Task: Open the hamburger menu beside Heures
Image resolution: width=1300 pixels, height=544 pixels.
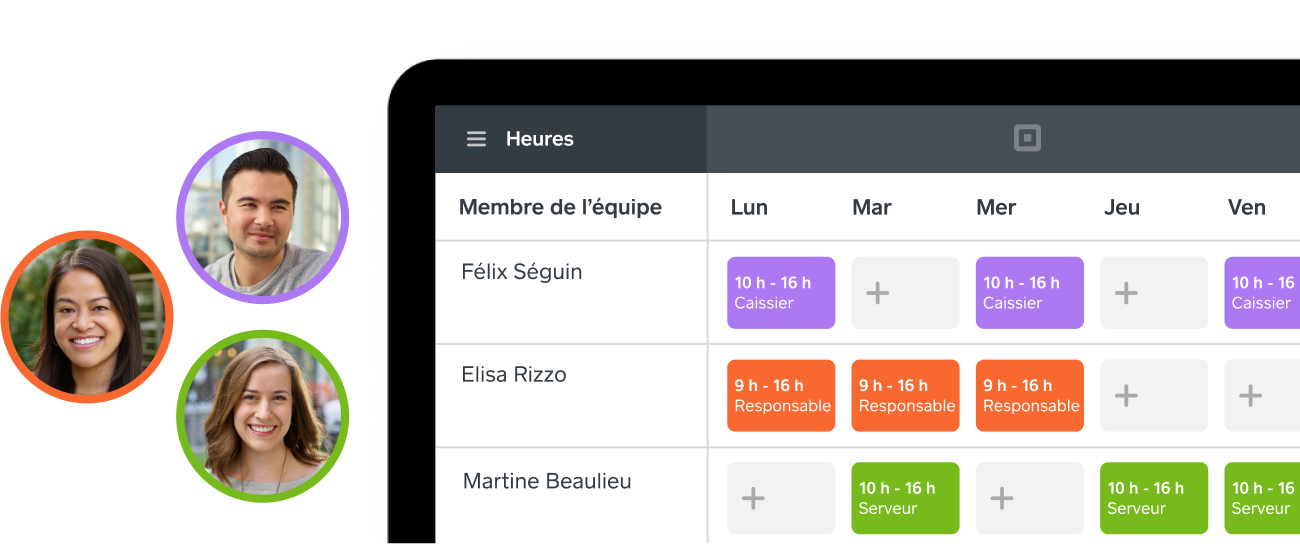Action: click(x=476, y=139)
